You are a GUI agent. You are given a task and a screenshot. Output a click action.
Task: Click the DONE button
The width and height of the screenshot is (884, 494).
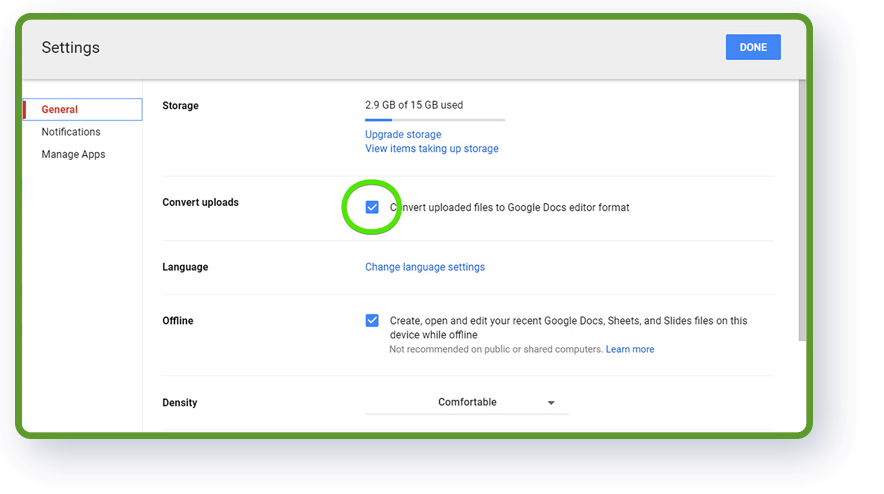tap(753, 47)
